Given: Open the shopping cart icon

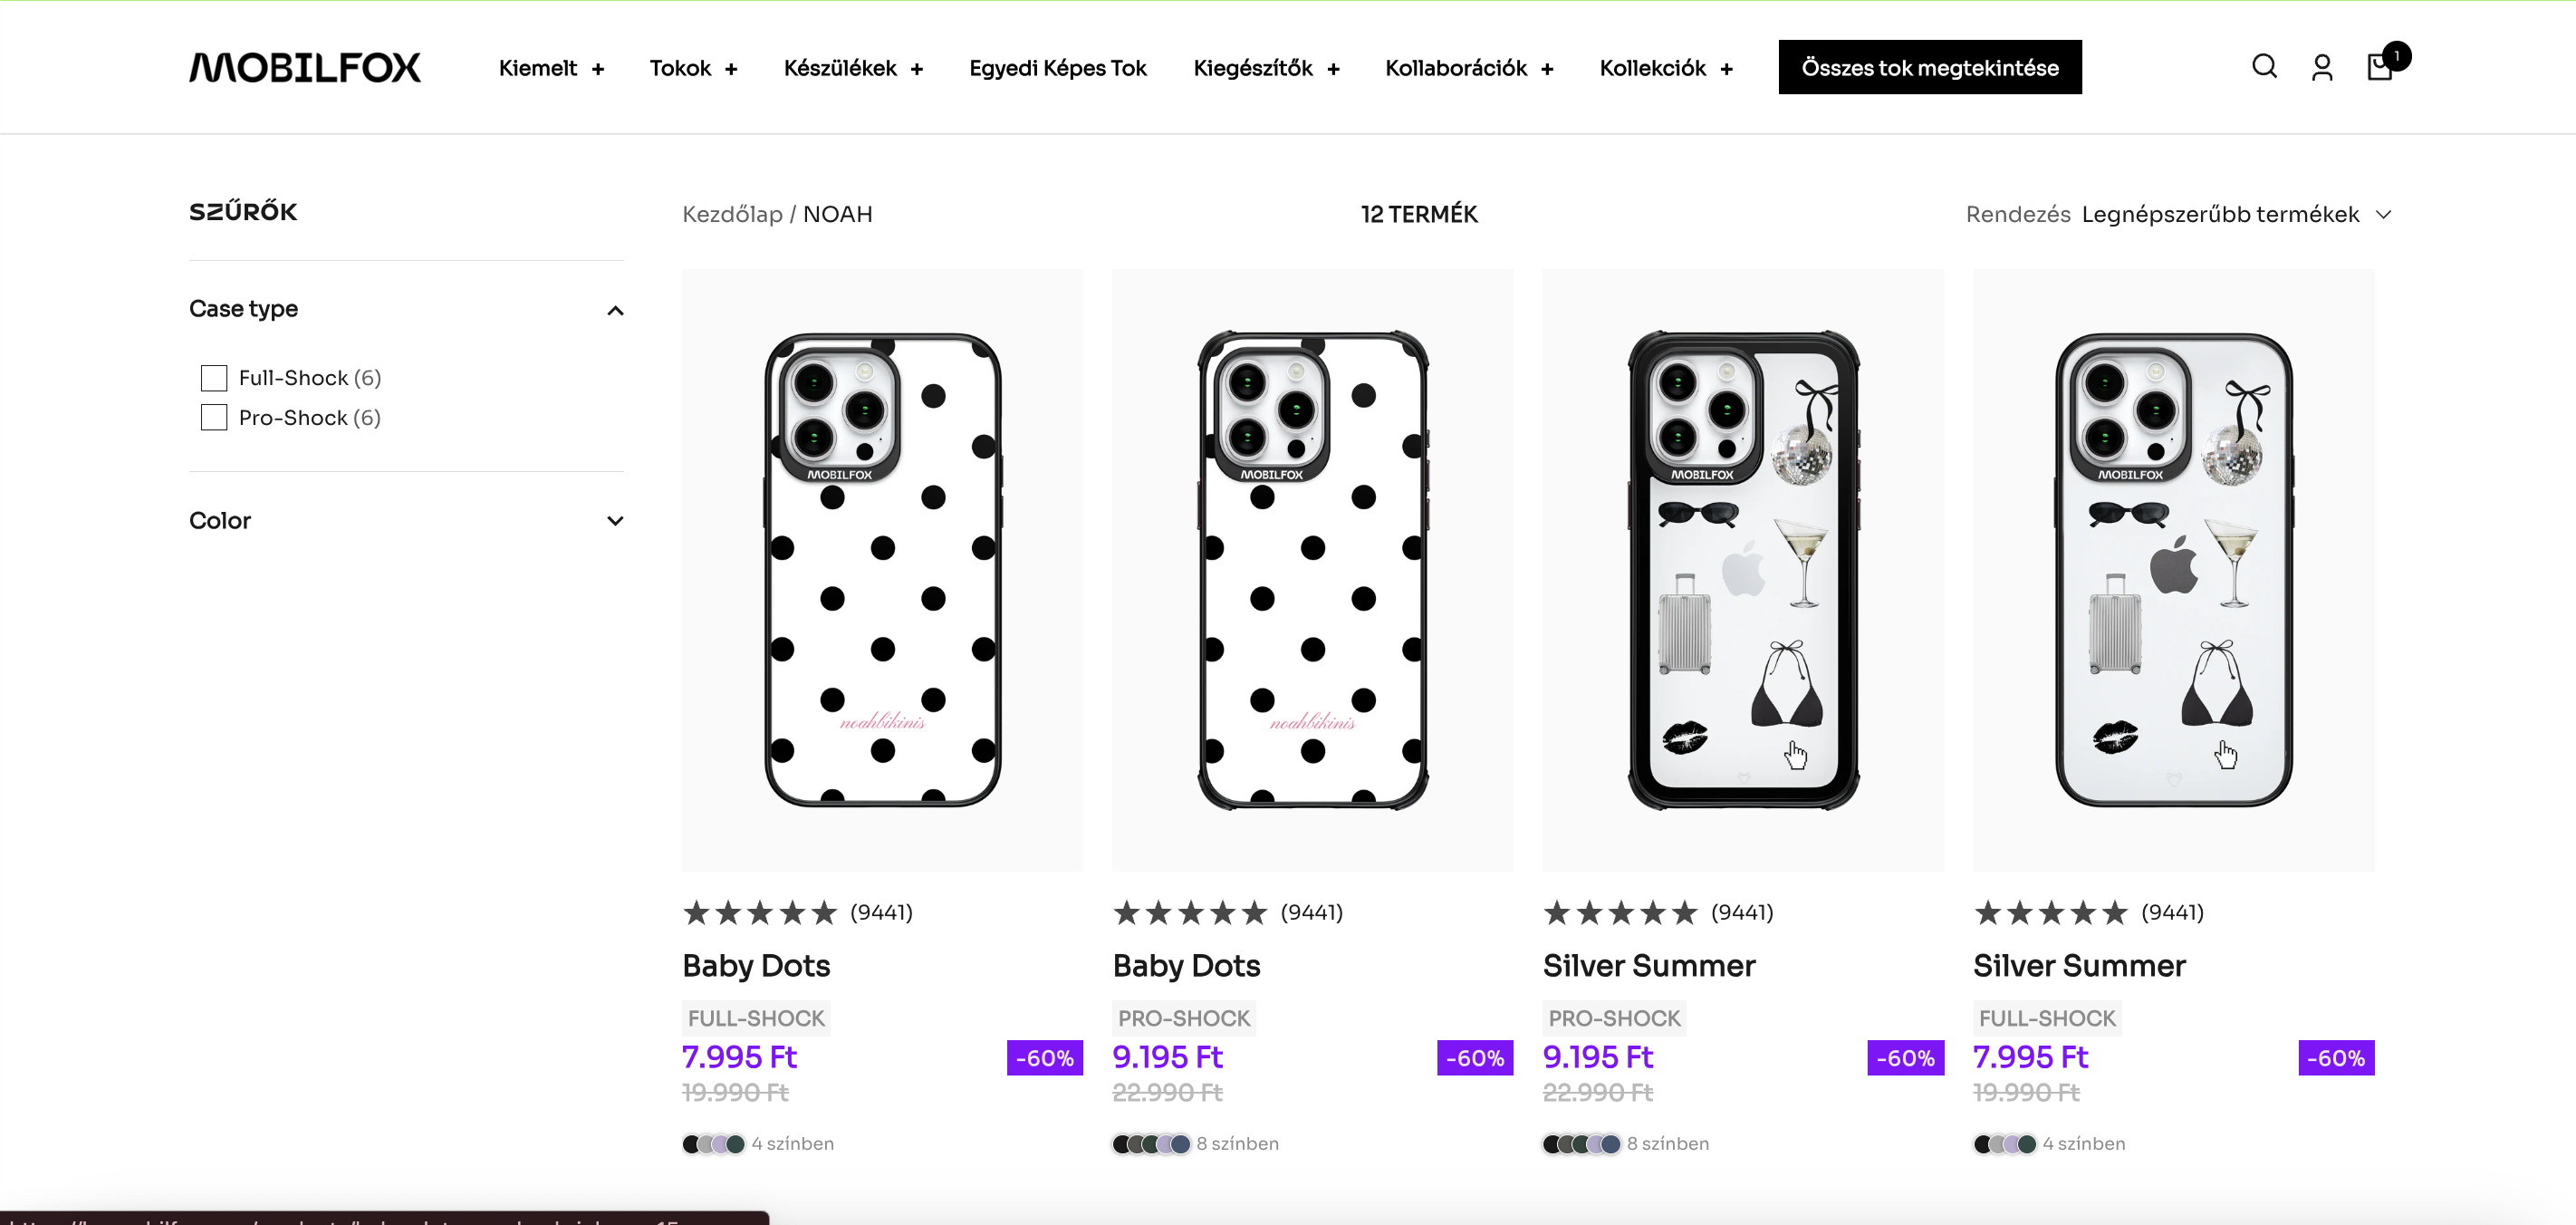Looking at the screenshot, I should 2380,68.
